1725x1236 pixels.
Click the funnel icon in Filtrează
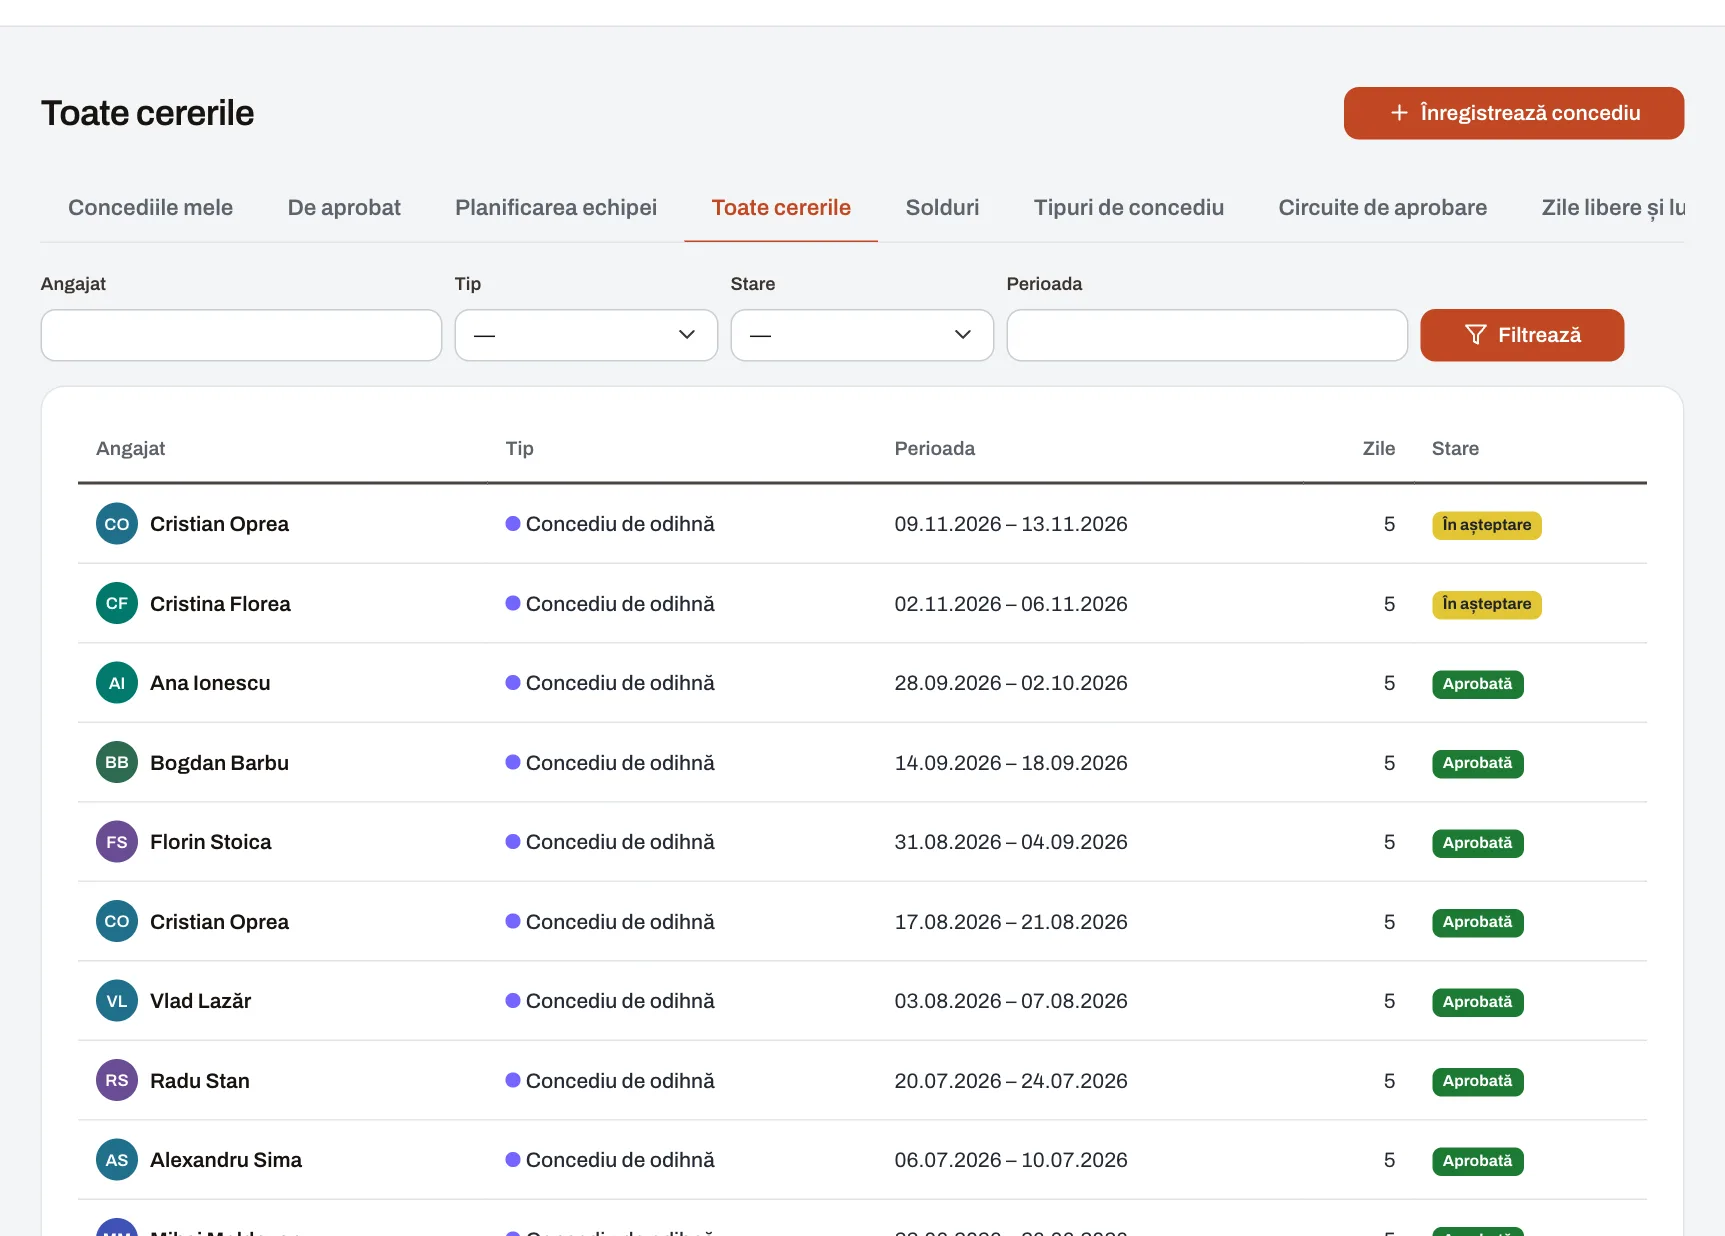(1475, 335)
